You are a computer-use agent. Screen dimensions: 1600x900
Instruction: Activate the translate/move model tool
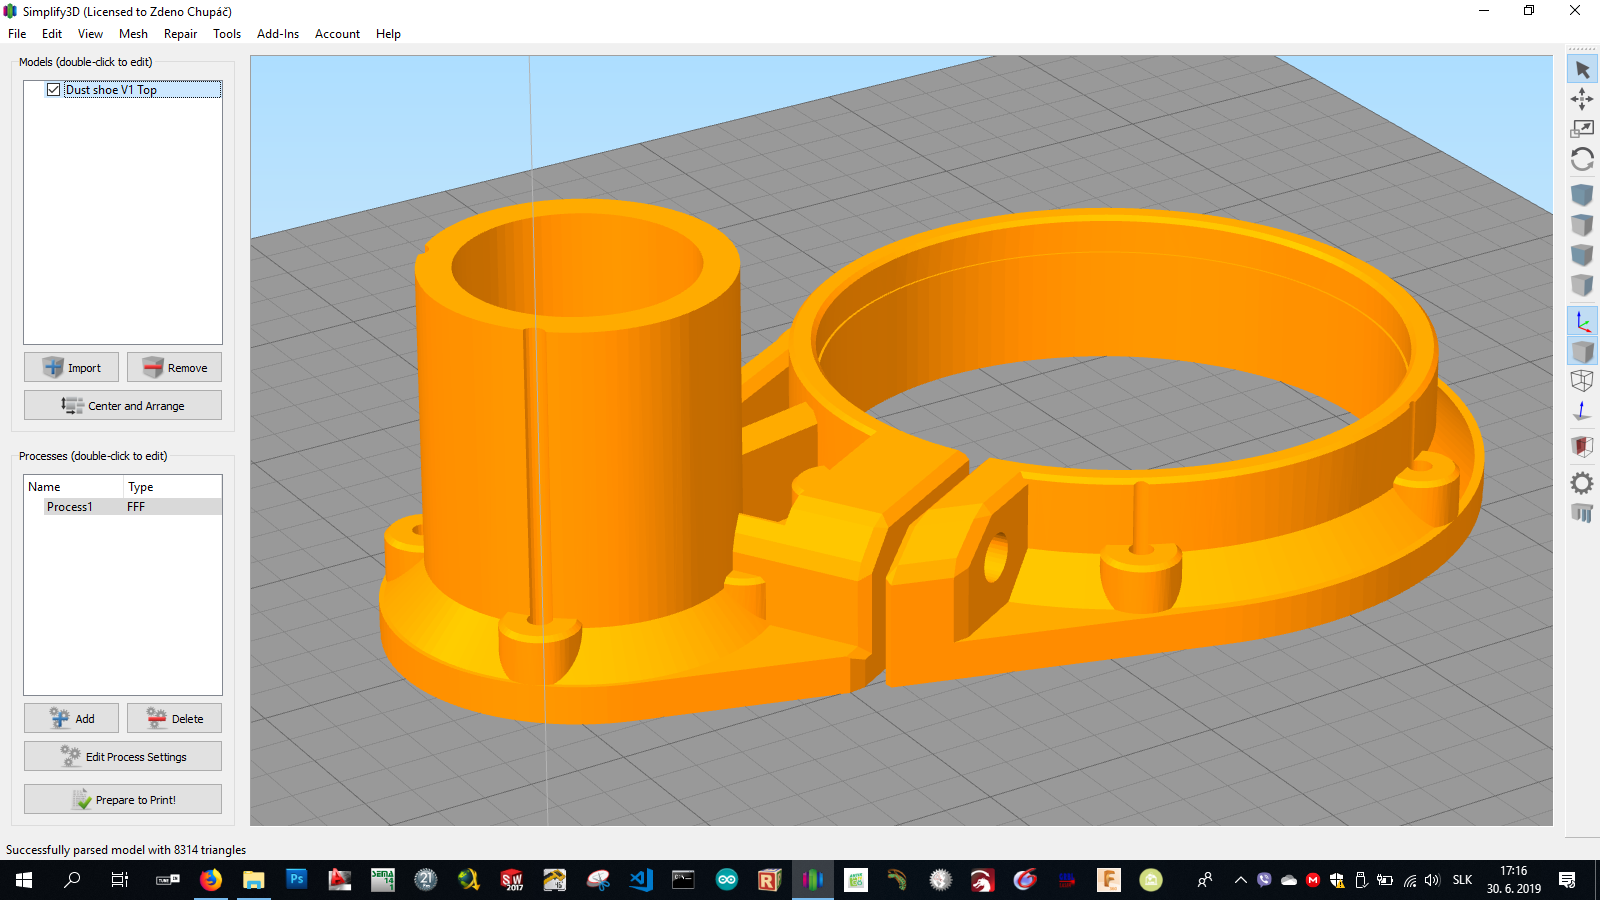(1582, 98)
